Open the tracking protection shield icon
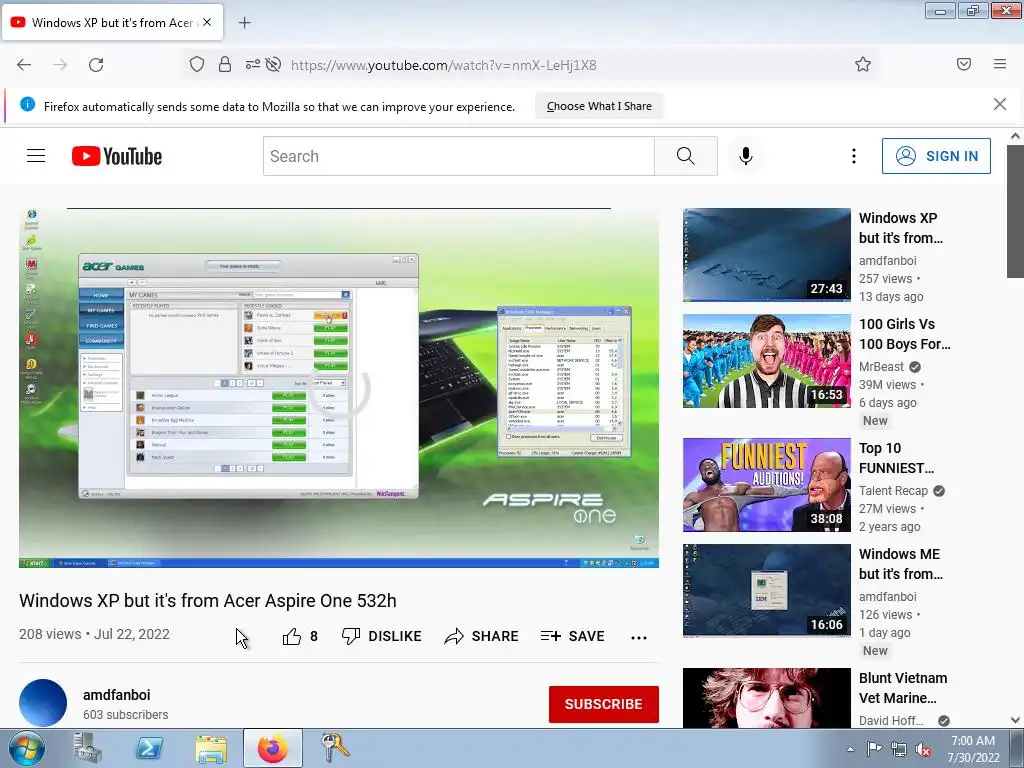This screenshot has height=768, width=1024. [197, 65]
